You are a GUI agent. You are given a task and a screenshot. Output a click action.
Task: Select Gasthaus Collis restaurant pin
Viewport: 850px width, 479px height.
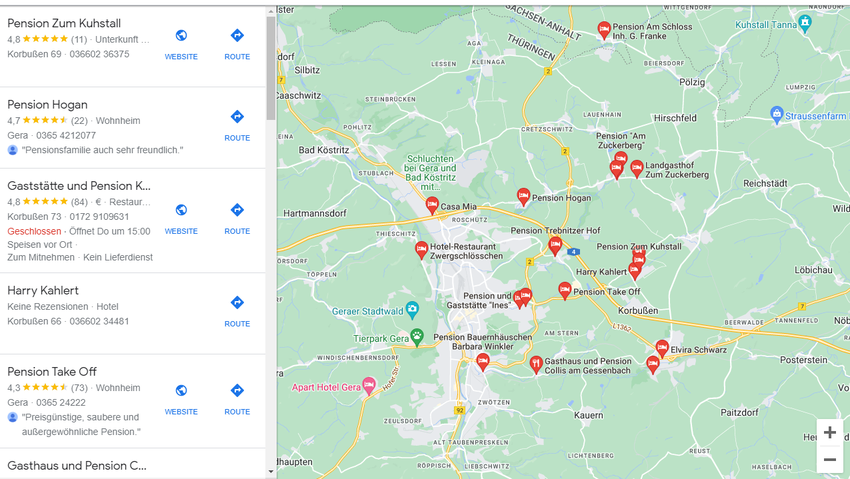click(536, 365)
